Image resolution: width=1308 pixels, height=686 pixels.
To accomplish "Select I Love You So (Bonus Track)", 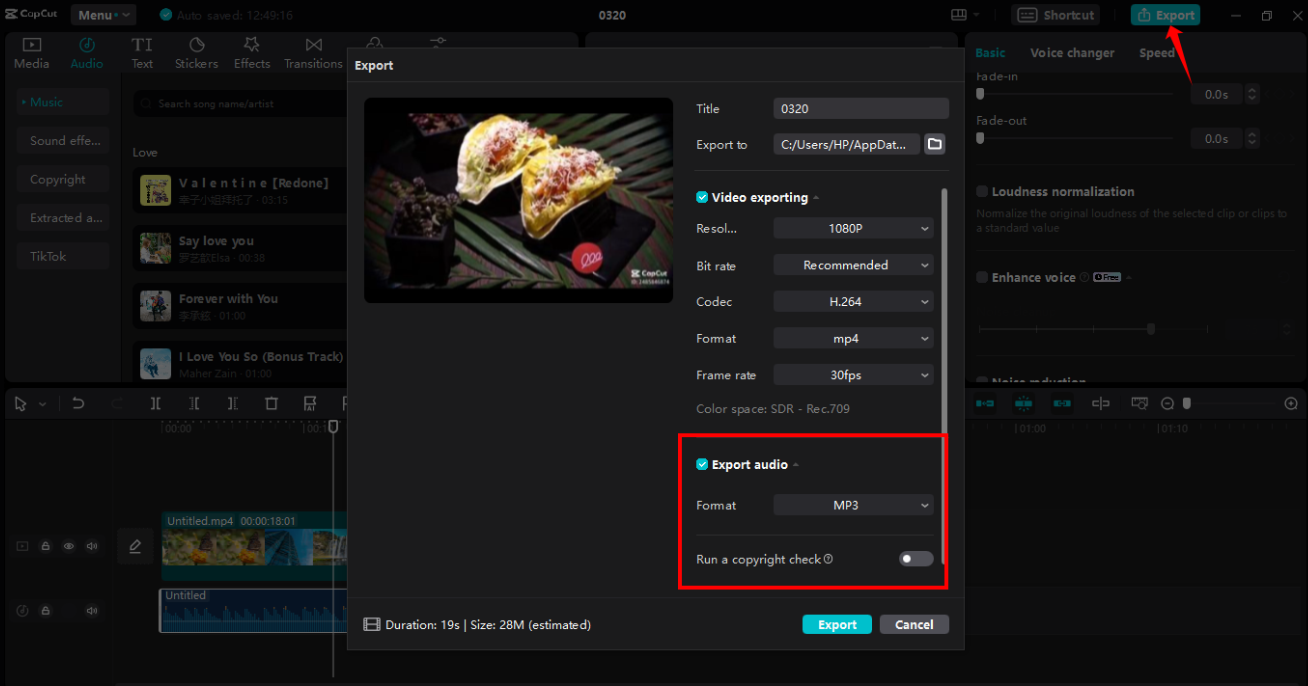I will point(240,363).
